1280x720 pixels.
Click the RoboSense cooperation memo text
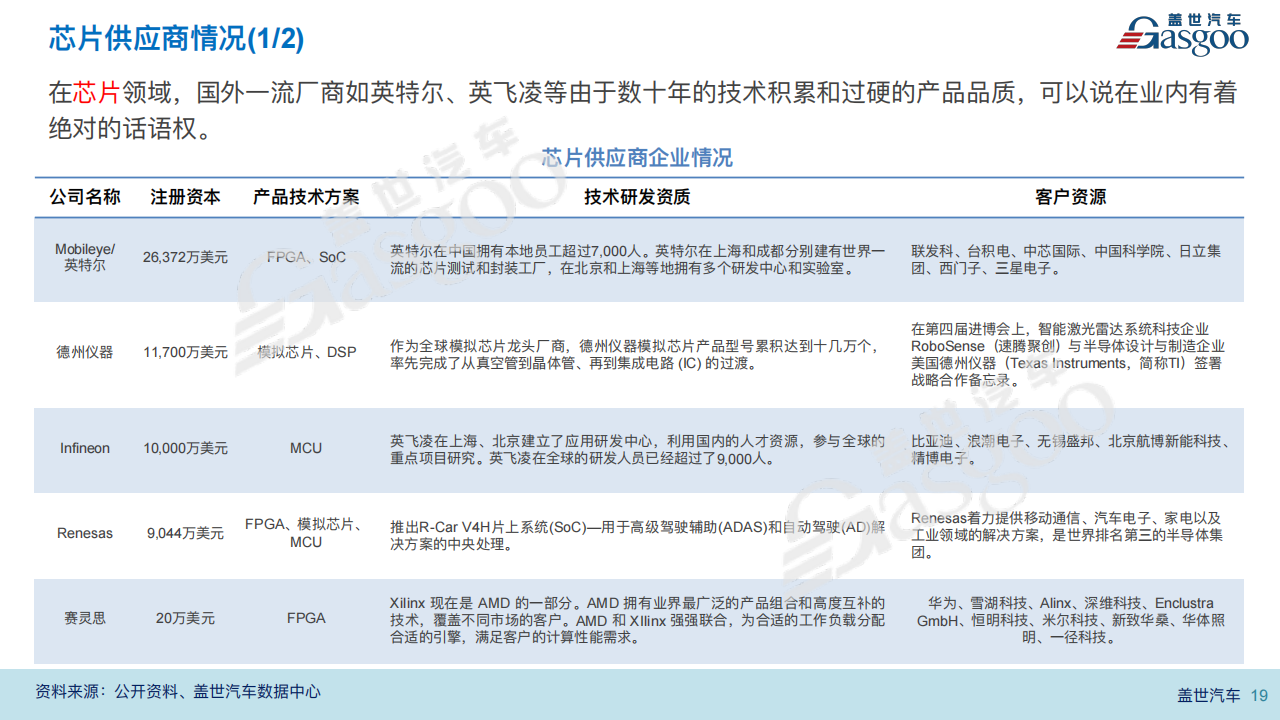1068,354
